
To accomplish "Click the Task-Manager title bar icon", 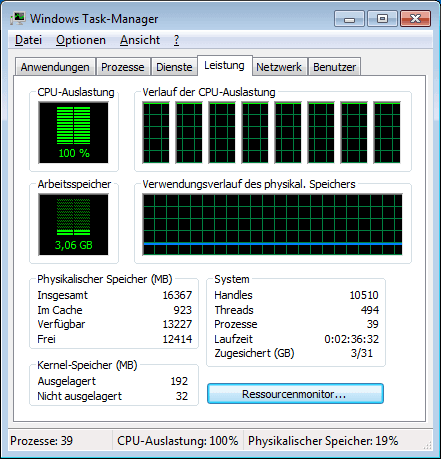I will coord(18,18).
